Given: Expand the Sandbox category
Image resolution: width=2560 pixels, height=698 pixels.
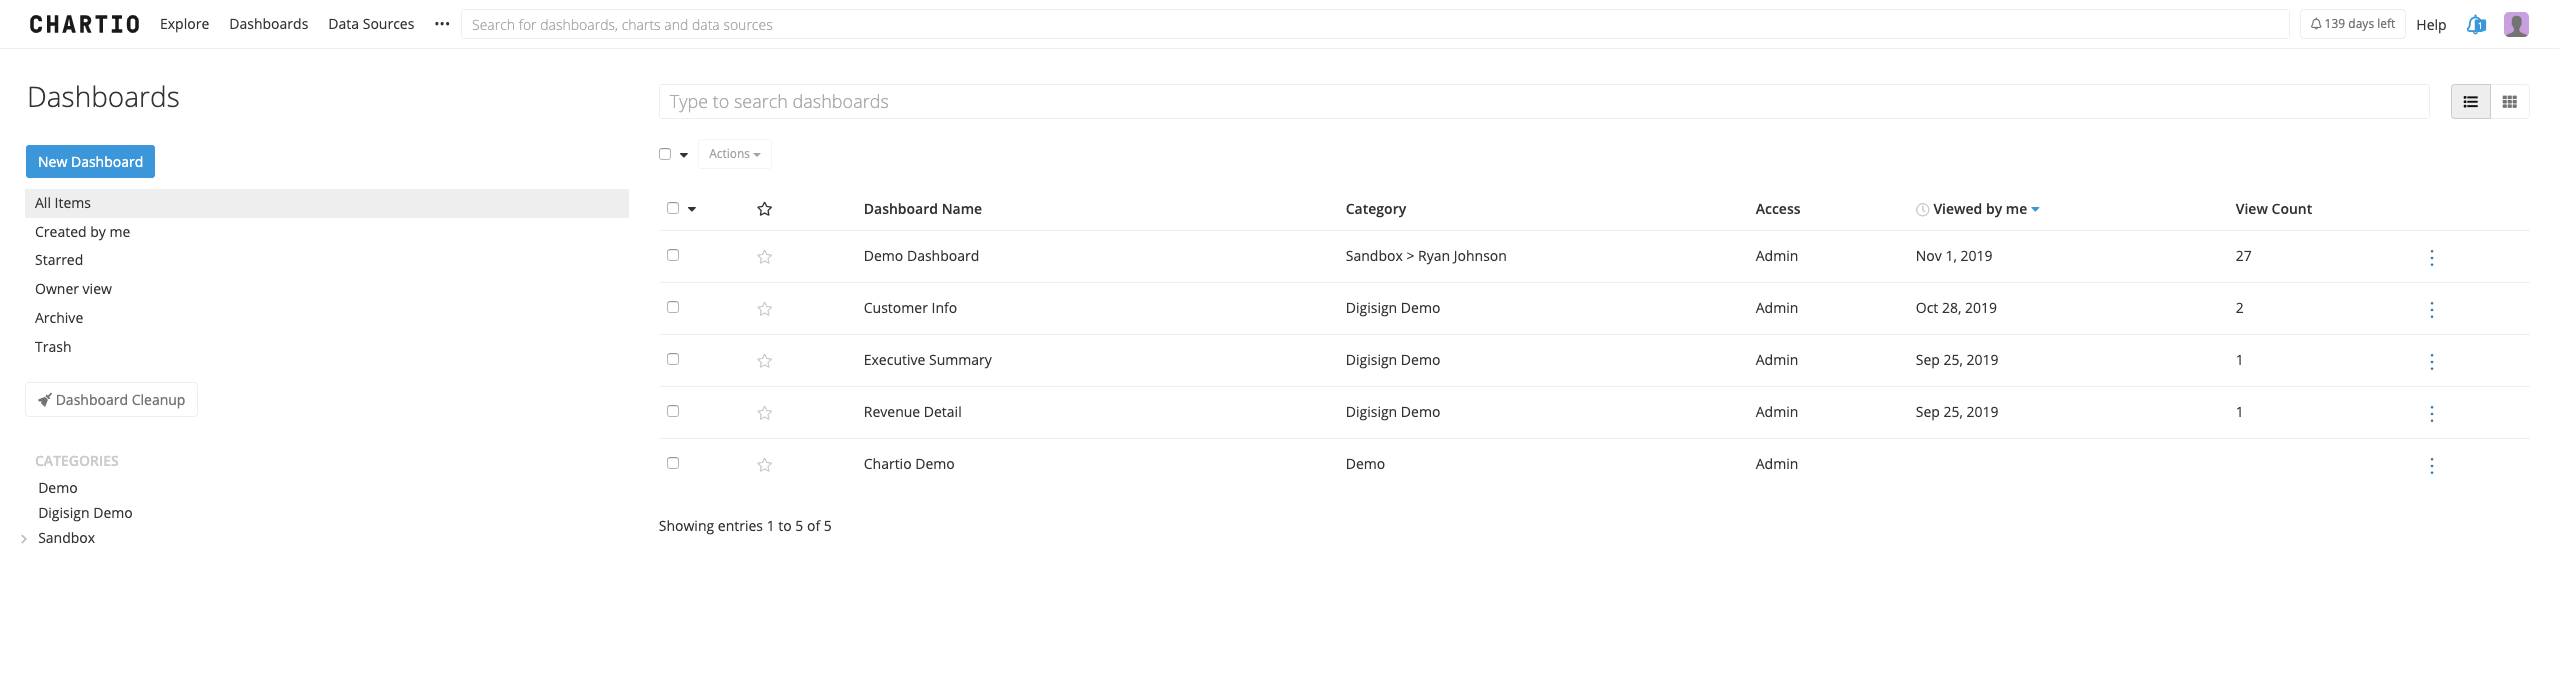Looking at the screenshot, I should [24, 539].
